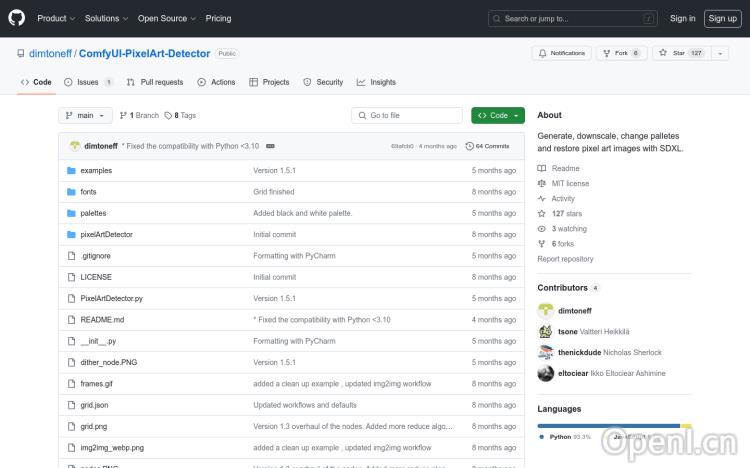Expand the commit message ellipsis details
750x468 pixels.
tap(270, 146)
